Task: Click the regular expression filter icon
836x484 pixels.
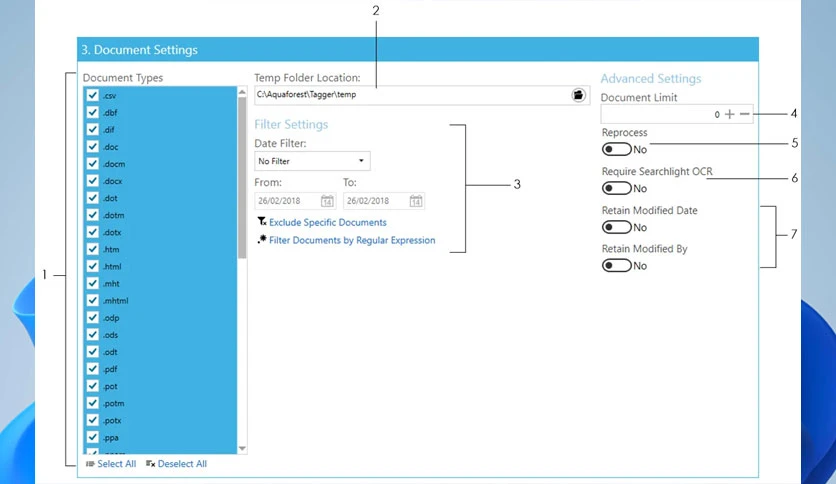Action: [262, 239]
